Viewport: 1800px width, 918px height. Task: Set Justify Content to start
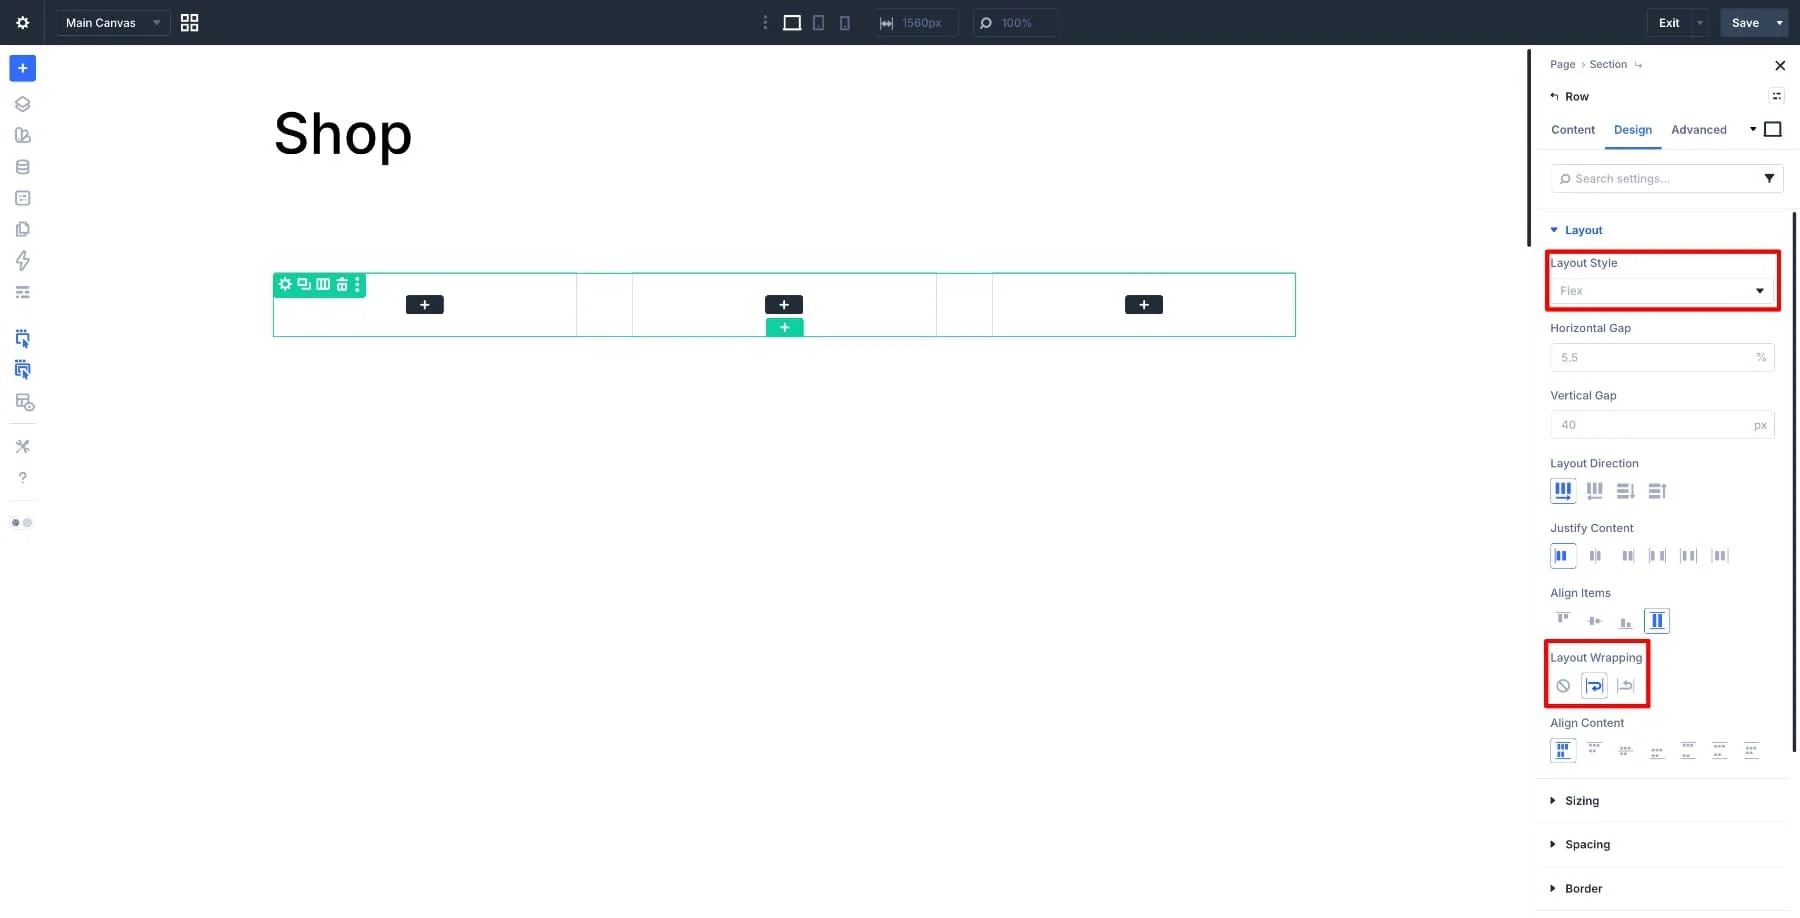coord(1563,556)
